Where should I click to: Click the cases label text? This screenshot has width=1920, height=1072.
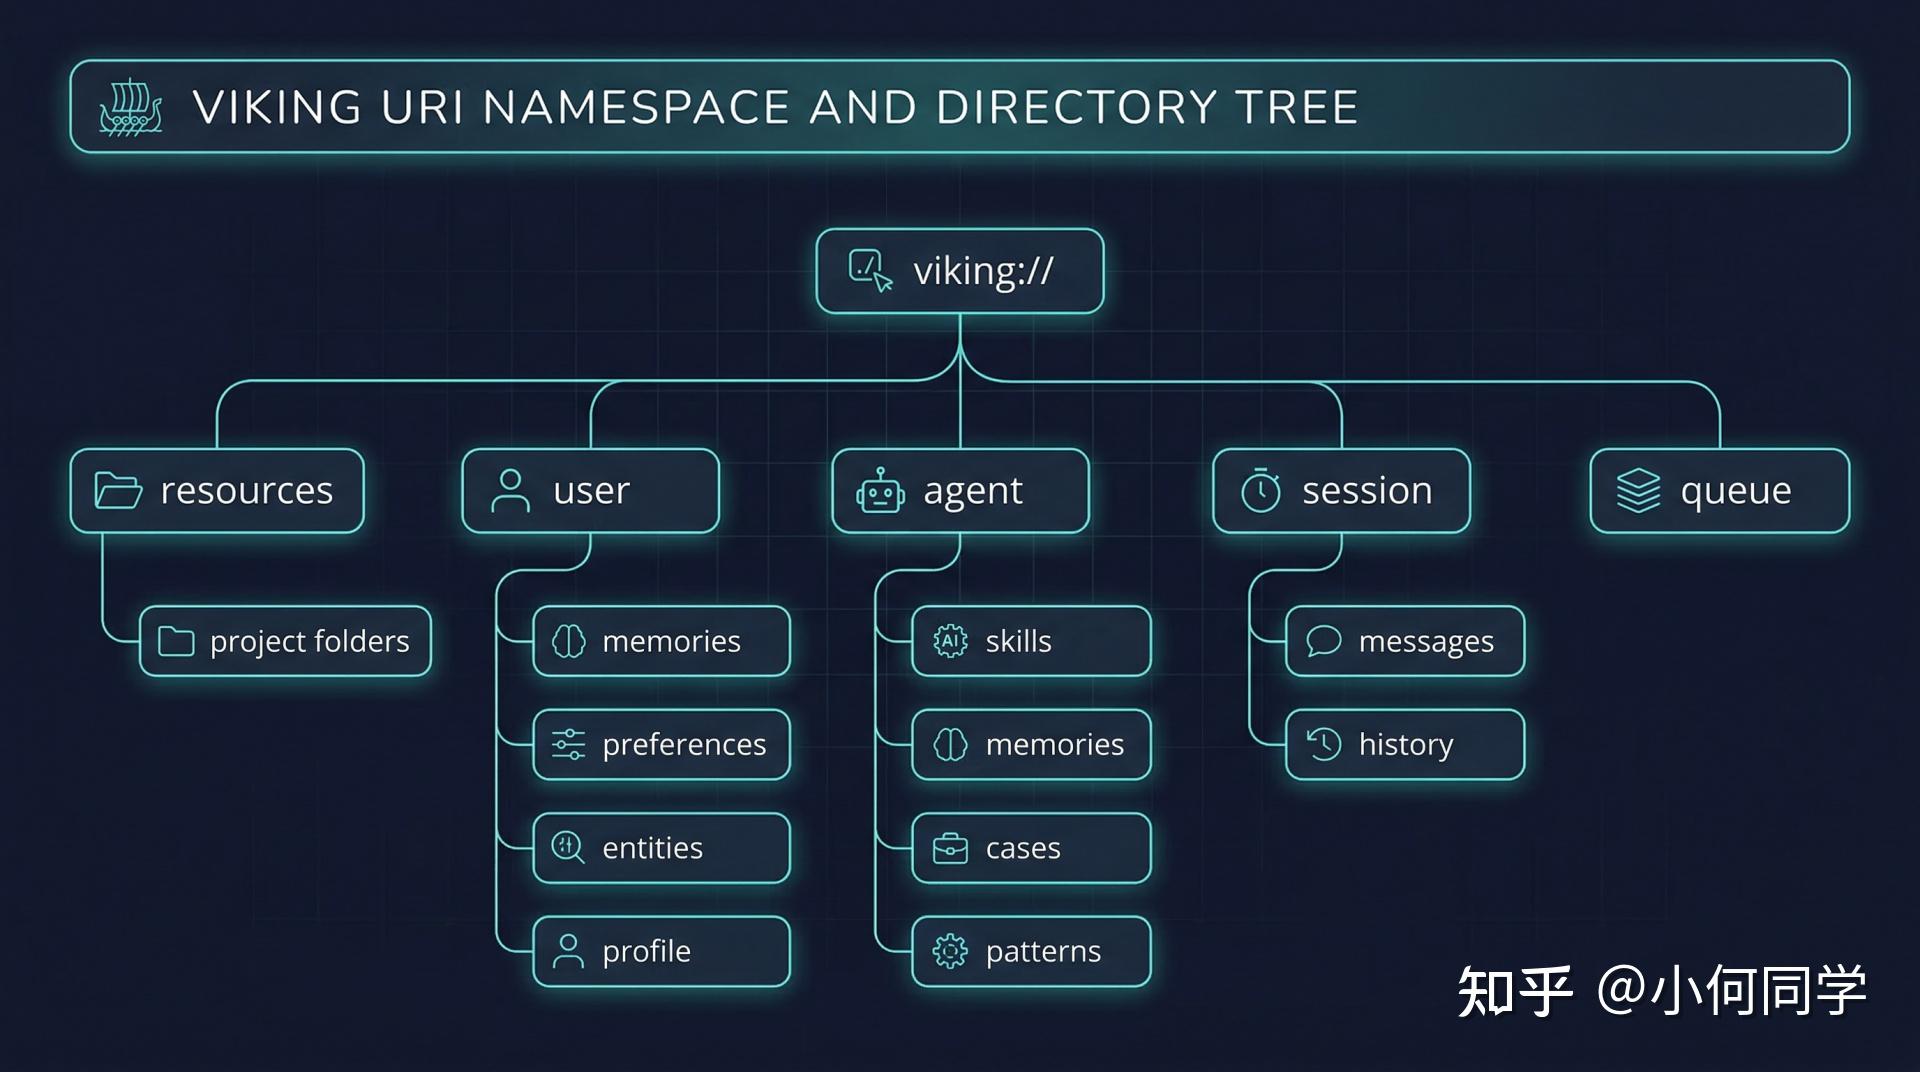(x=1023, y=849)
